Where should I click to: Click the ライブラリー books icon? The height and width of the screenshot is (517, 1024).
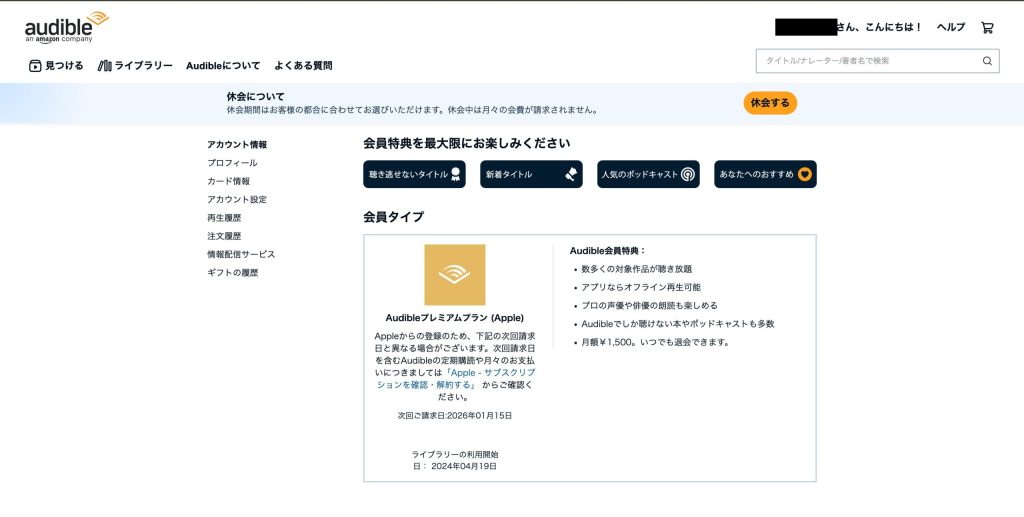point(104,65)
